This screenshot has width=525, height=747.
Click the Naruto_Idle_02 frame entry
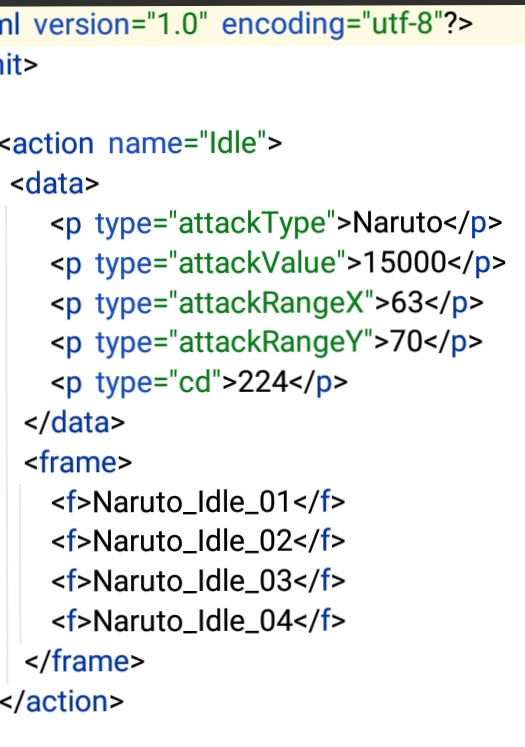coord(192,541)
